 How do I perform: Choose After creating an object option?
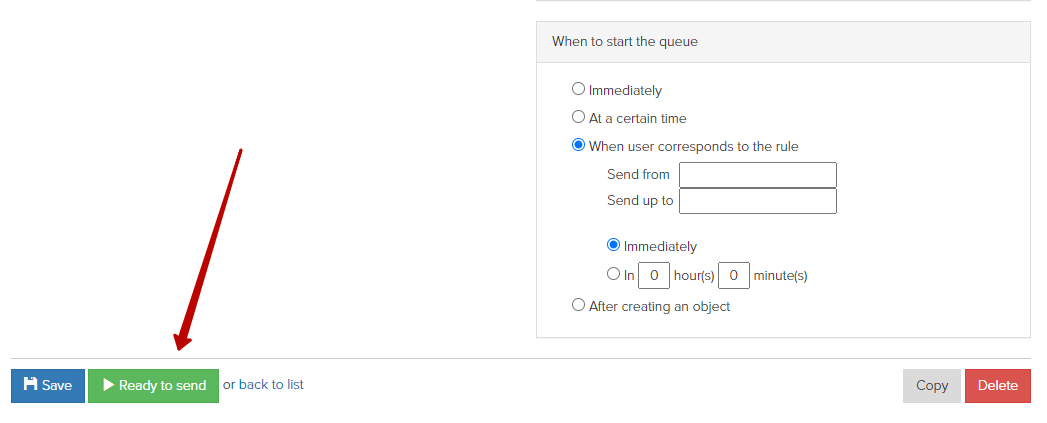578,305
